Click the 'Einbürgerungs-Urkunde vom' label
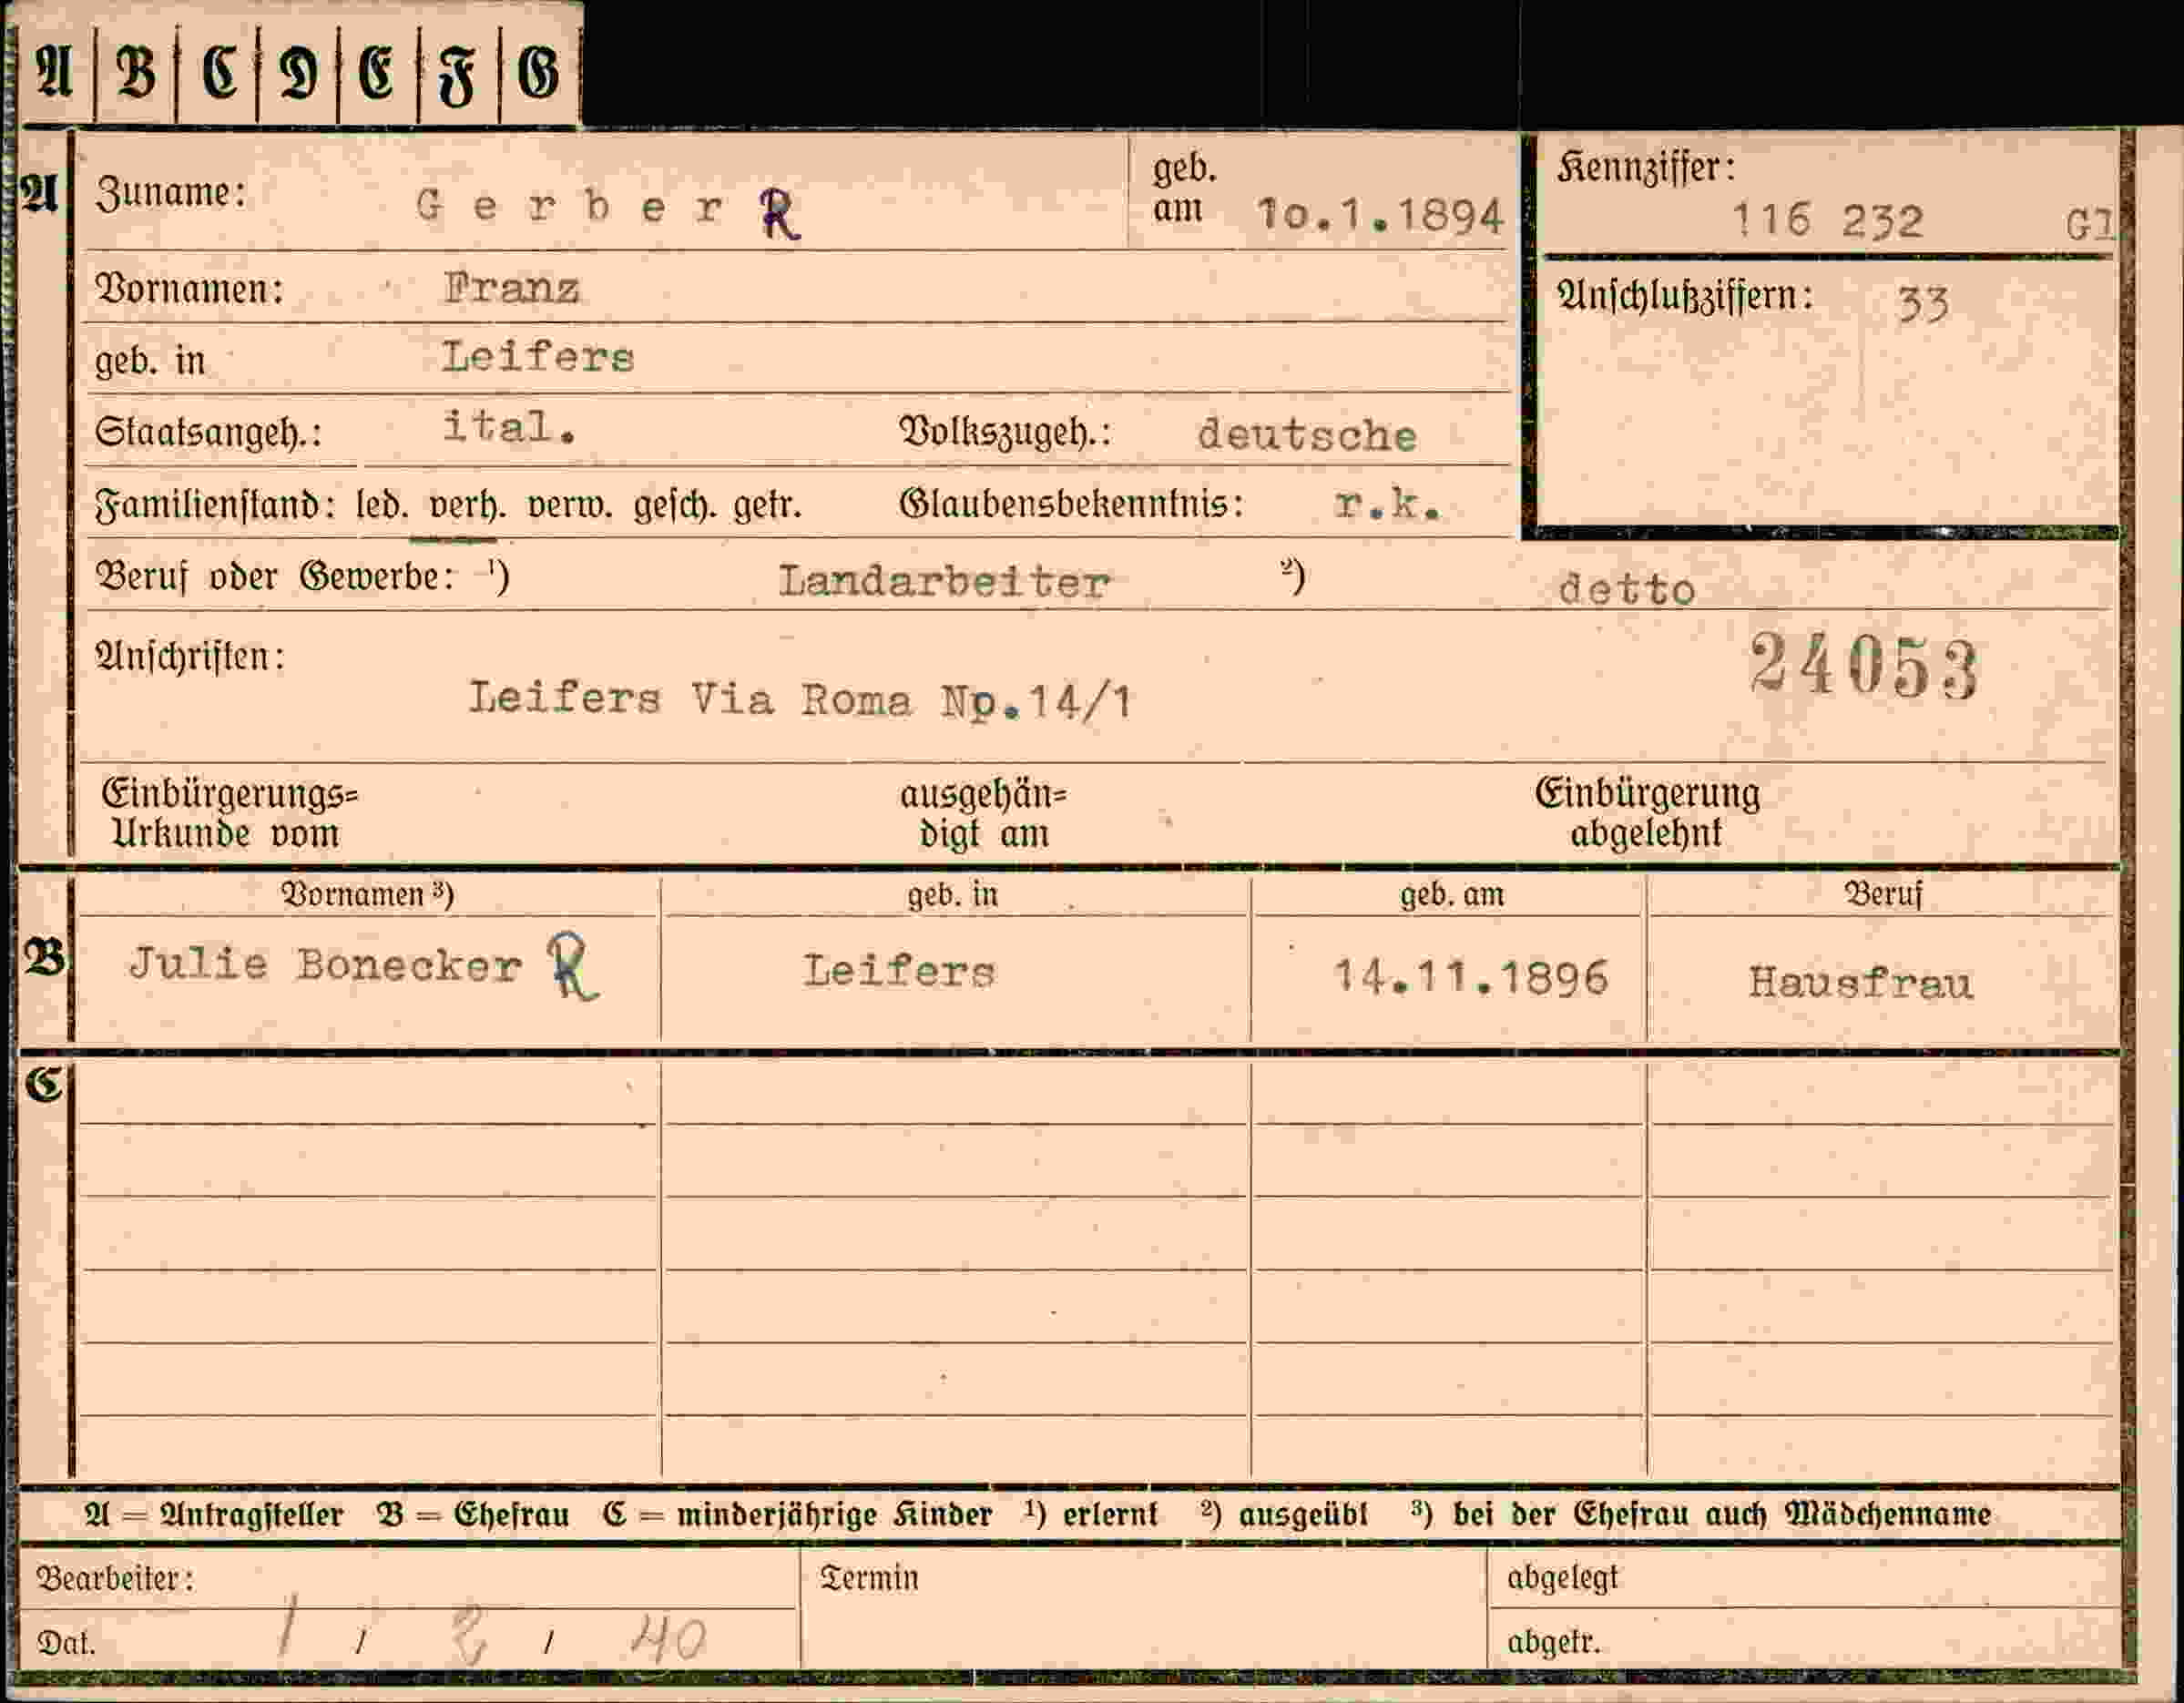This screenshot has width=2184, height=1703. tap(229, 814)
